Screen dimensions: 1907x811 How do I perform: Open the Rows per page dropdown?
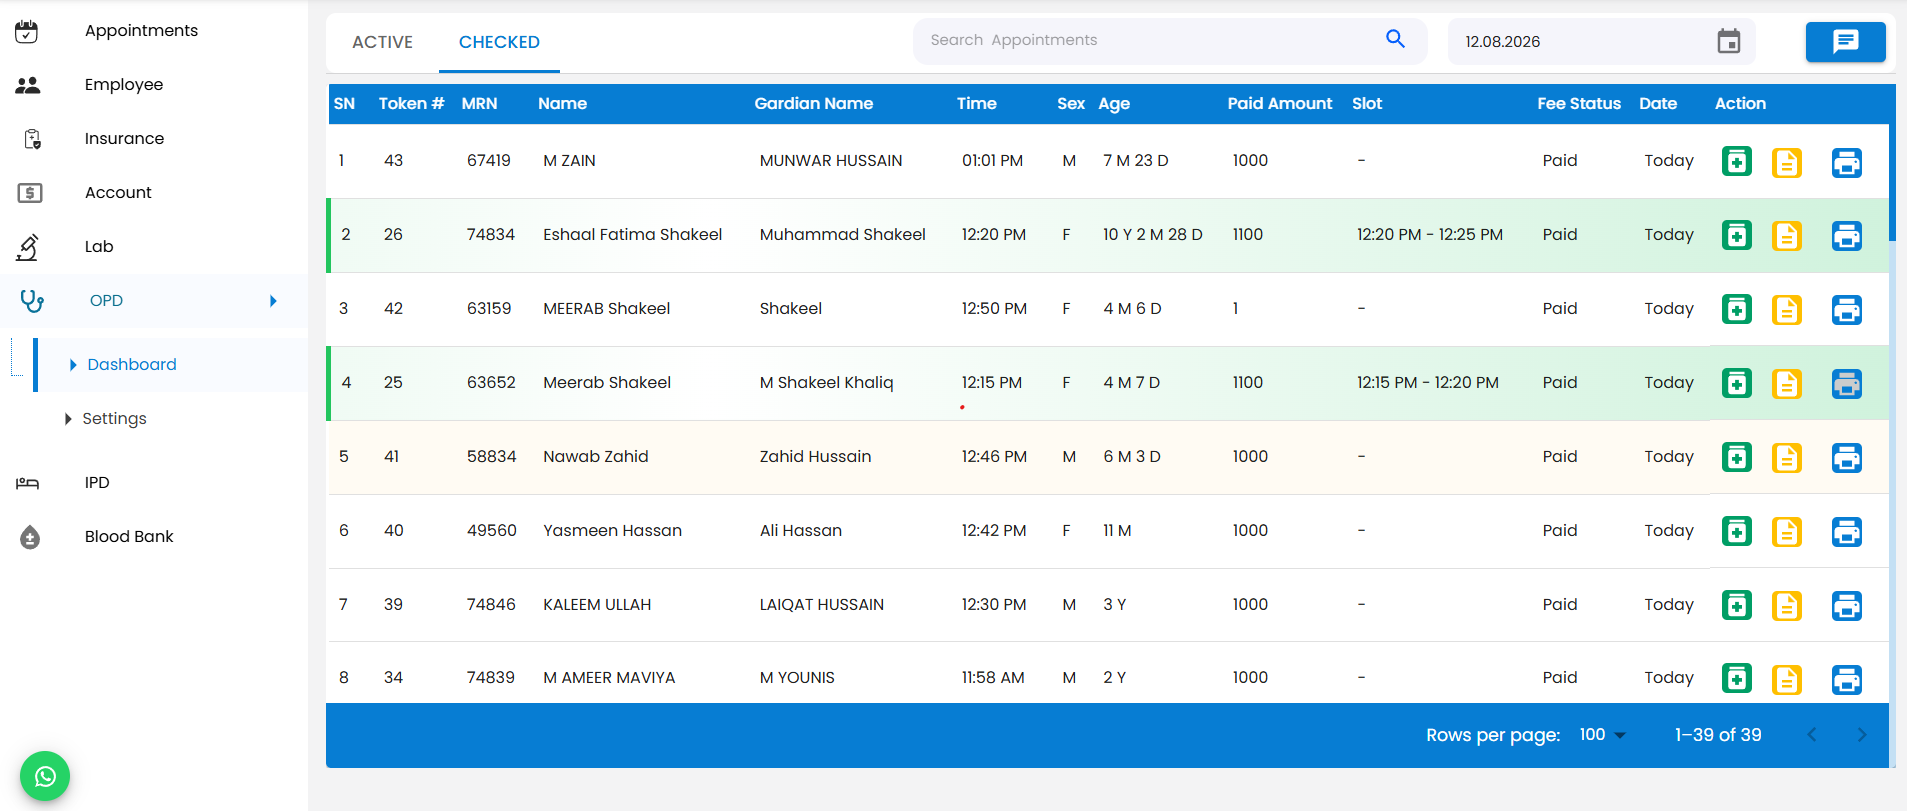1602,735
